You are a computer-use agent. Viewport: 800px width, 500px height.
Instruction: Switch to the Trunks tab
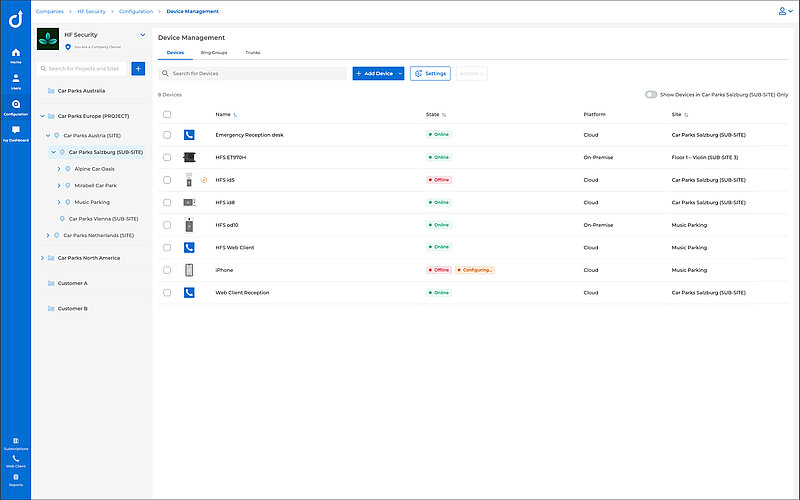tap(253, 51)
